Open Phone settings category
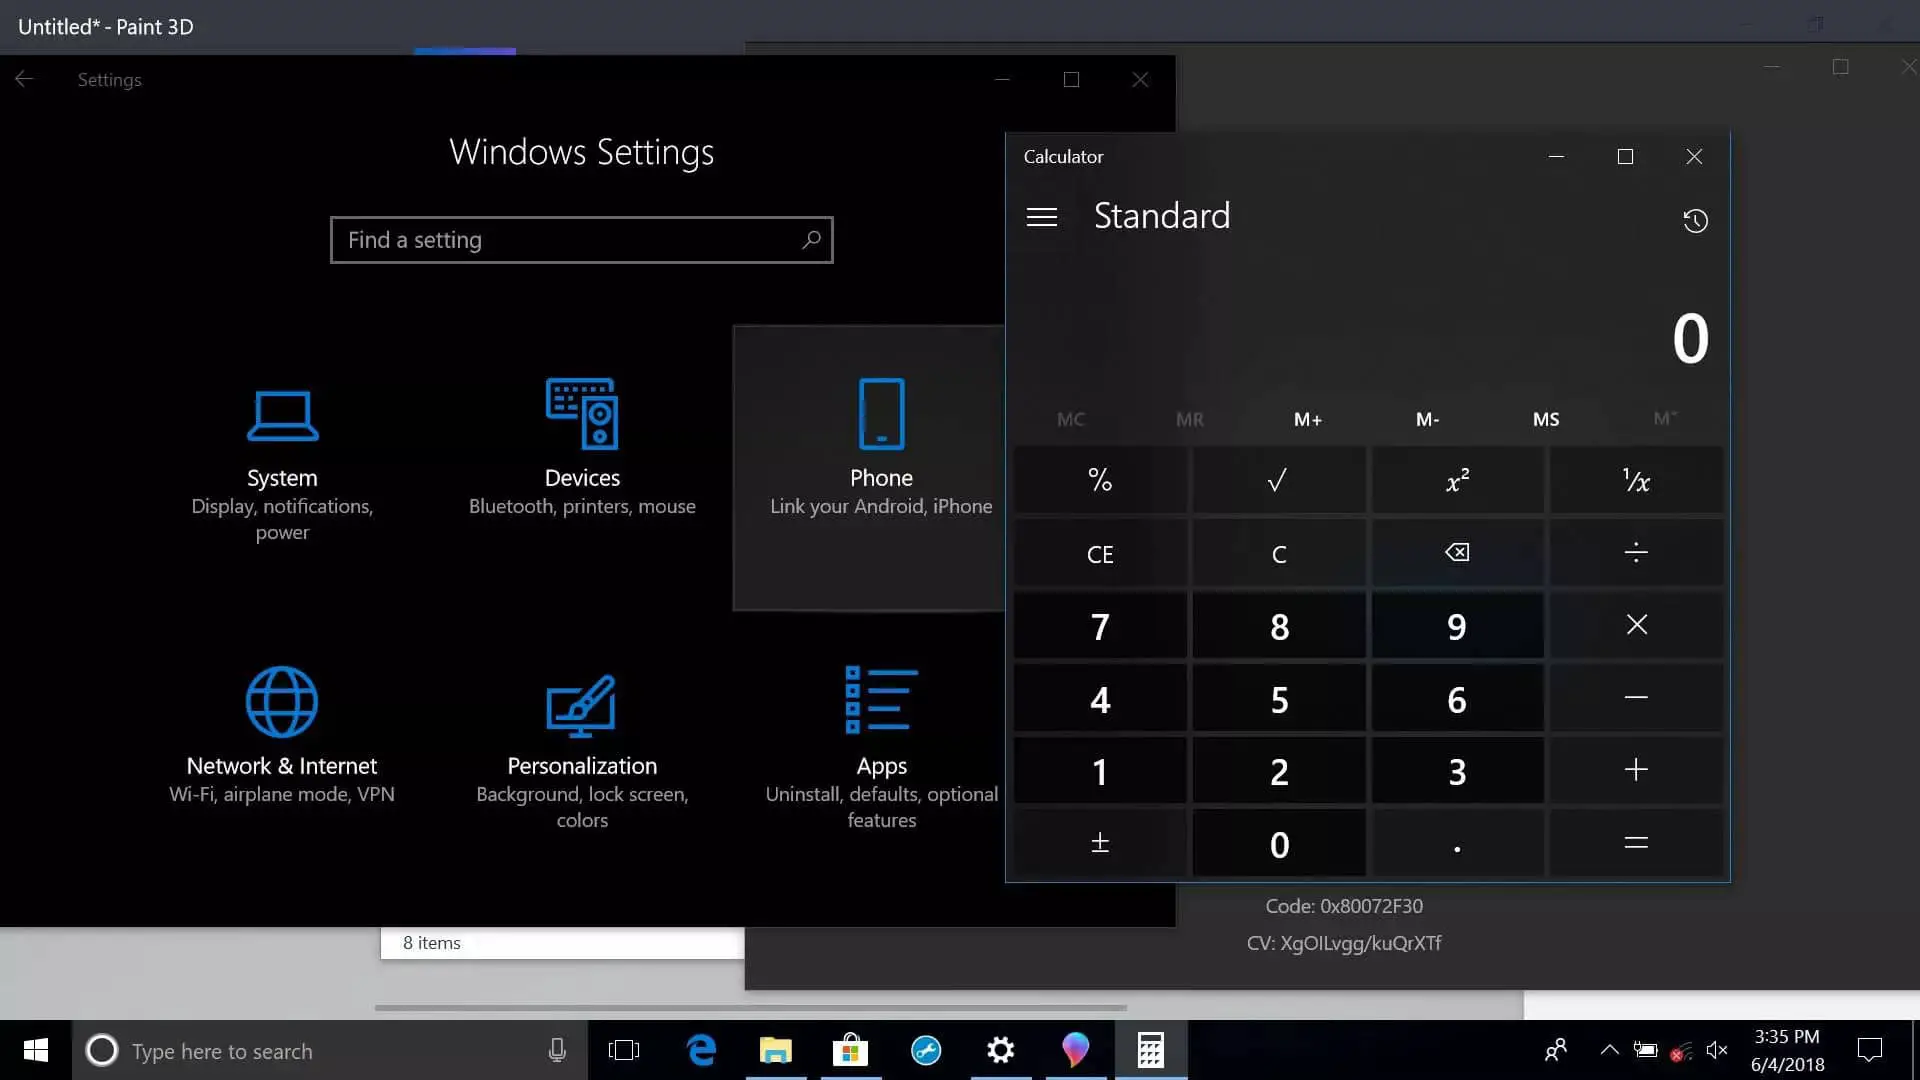 (869, 466)
